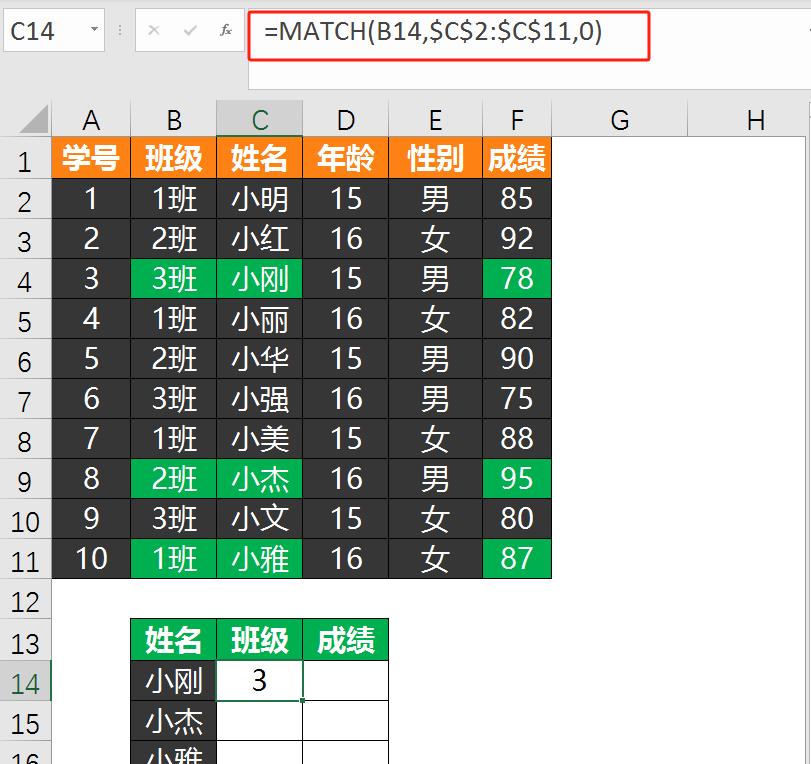This screenshot has height=764, width=811.
Task: Click the green 姓名 header in row 13
Action: [174, 640]
